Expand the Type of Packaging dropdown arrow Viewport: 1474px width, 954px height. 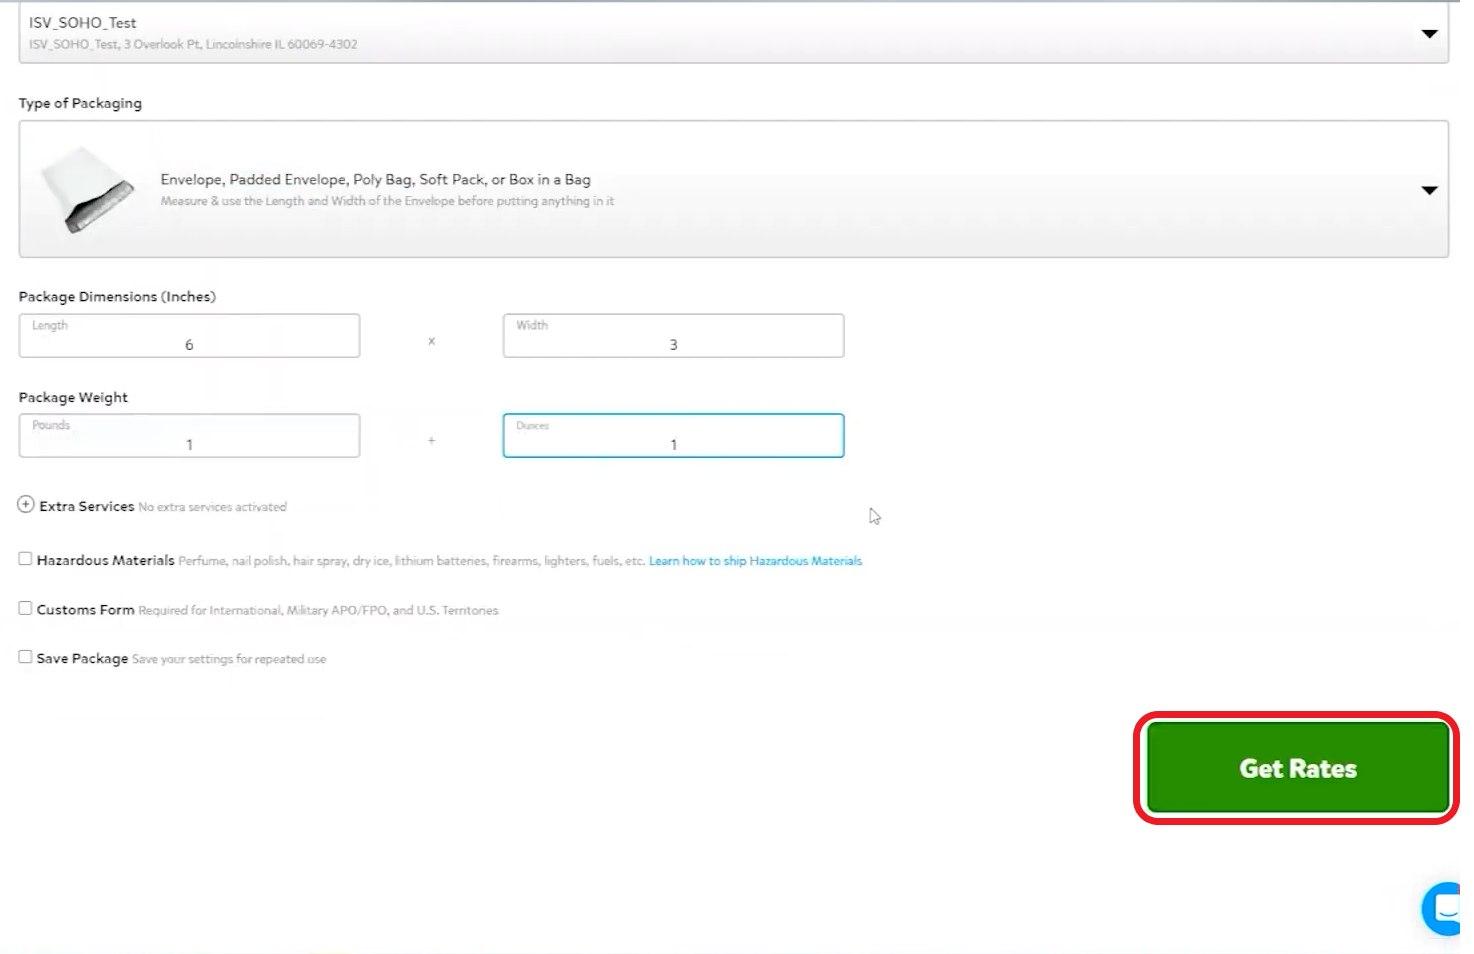click(1429, 190)
